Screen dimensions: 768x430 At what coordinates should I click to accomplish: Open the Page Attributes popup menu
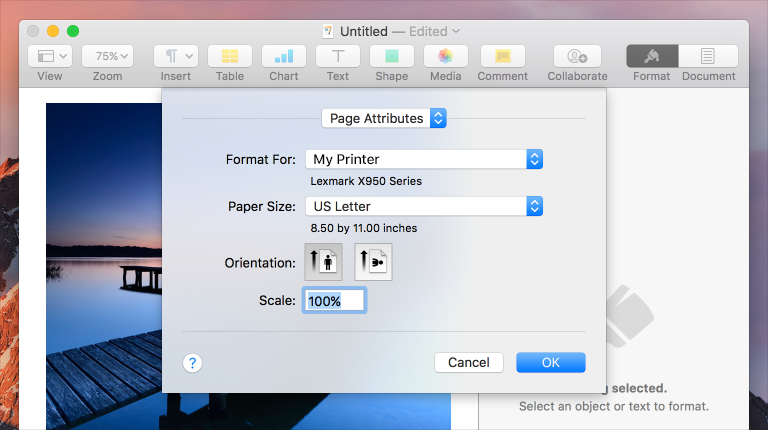coord(384,118)
